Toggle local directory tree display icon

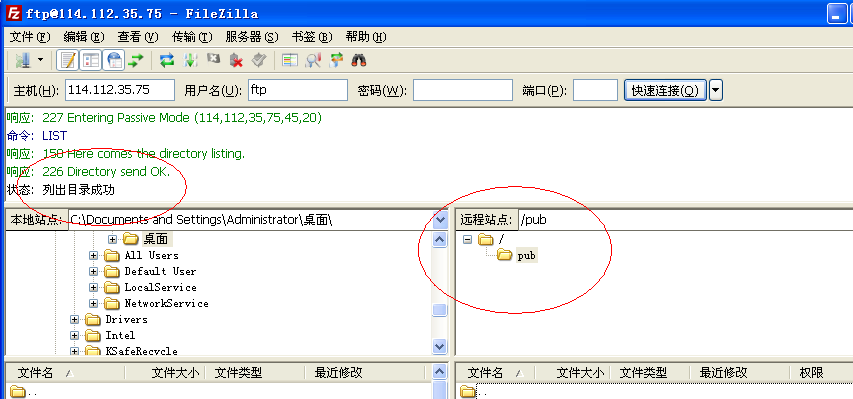tap(91, 60)
